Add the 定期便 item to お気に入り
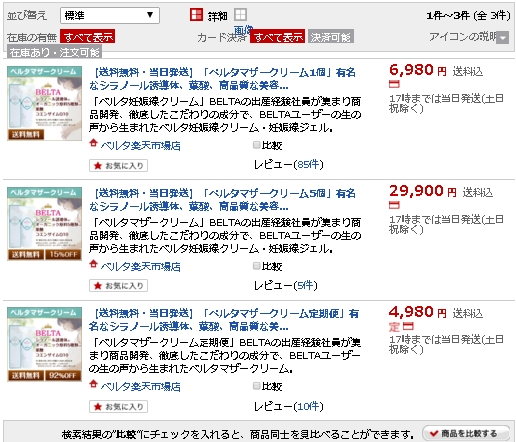The width and height of the screenshot is (516, 442). (x=118, y=407)
